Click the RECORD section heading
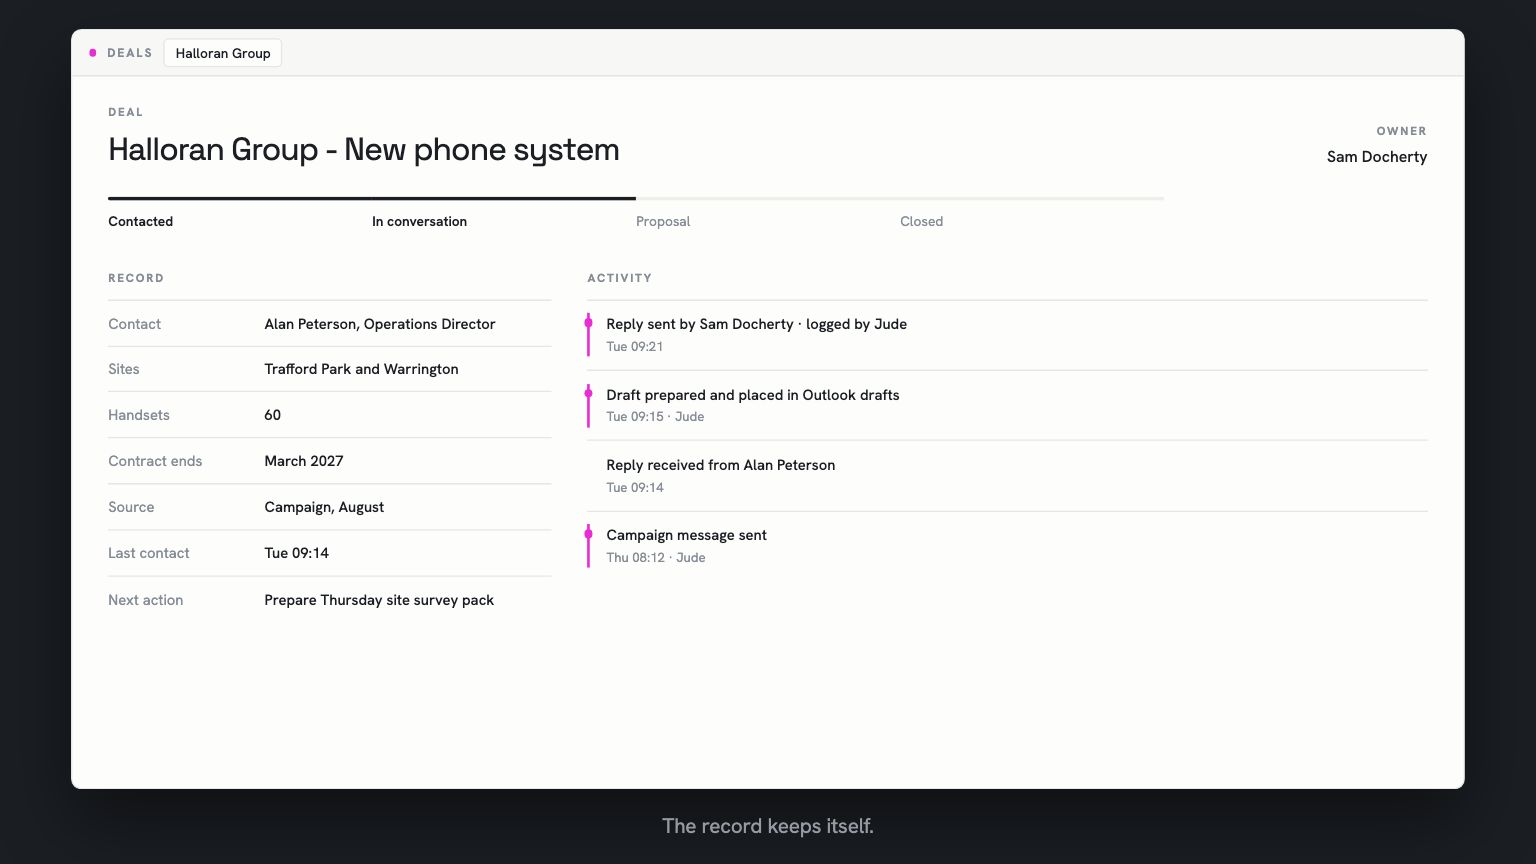 [x=136, y=278]
